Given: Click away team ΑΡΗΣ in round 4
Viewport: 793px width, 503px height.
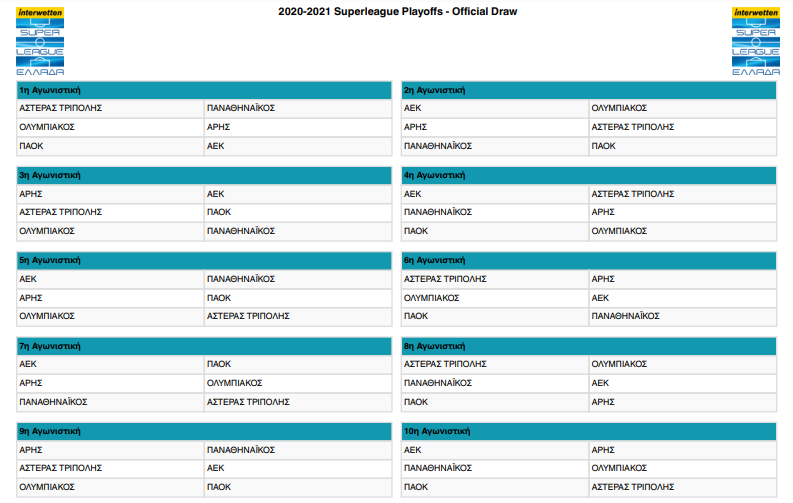Looking at the screenshot, I should 603,212.
